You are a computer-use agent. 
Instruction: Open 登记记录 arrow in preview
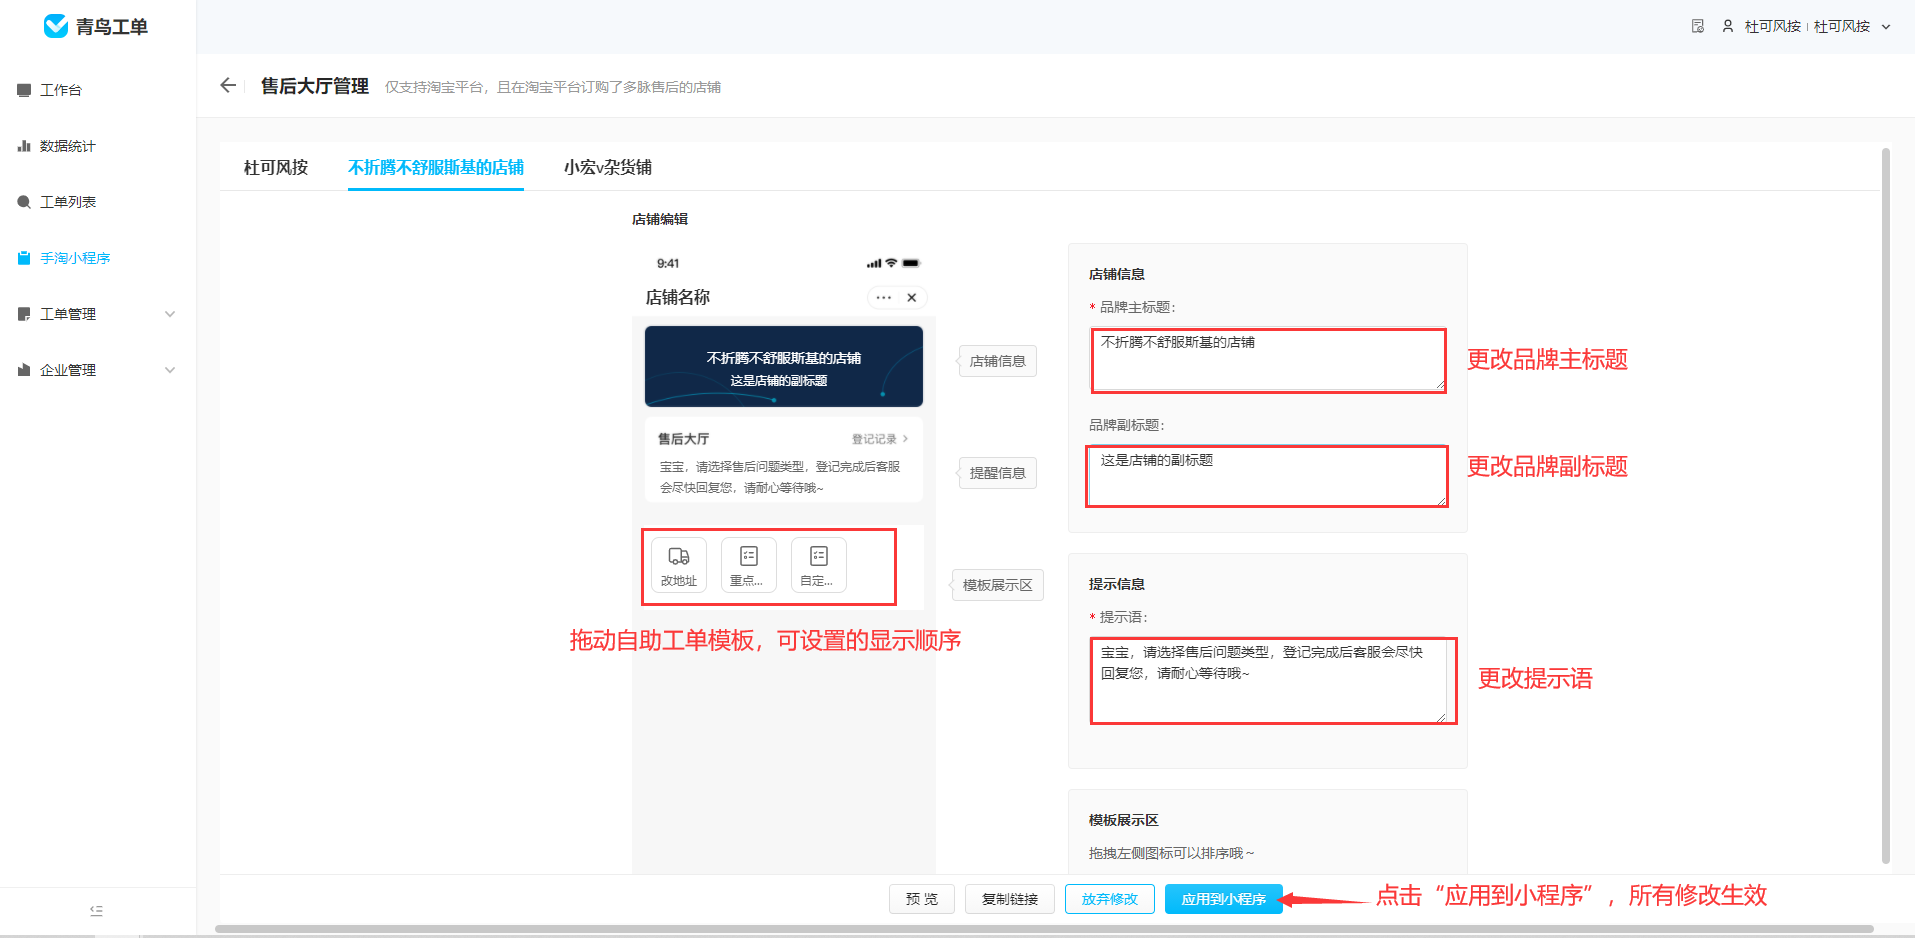point(906,439)
